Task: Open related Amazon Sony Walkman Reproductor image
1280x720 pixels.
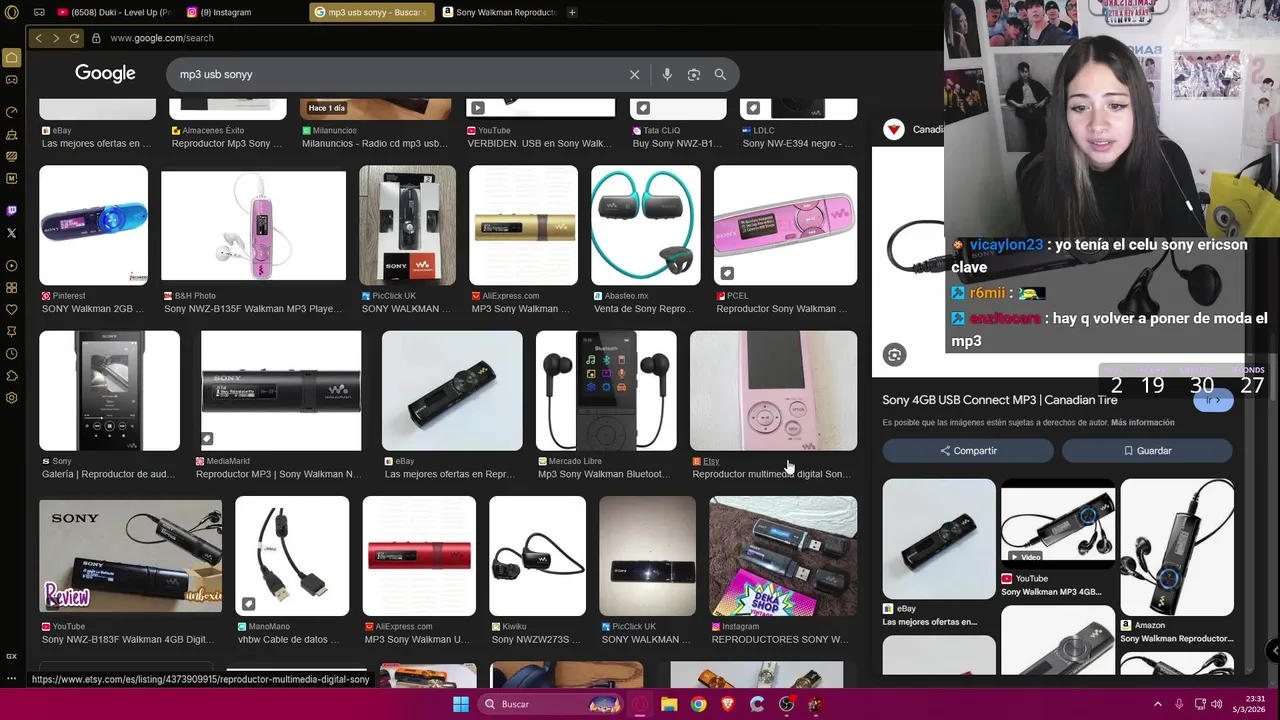Action: 1176,547
